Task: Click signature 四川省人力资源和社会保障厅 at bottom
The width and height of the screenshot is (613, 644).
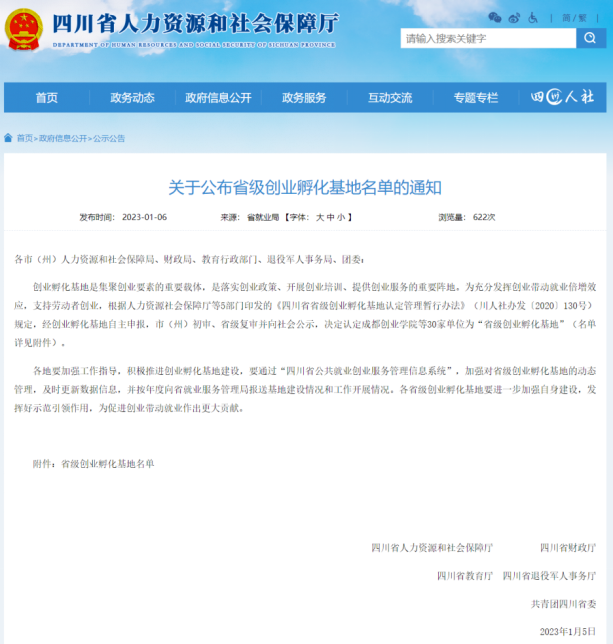Action: [432, 547]
